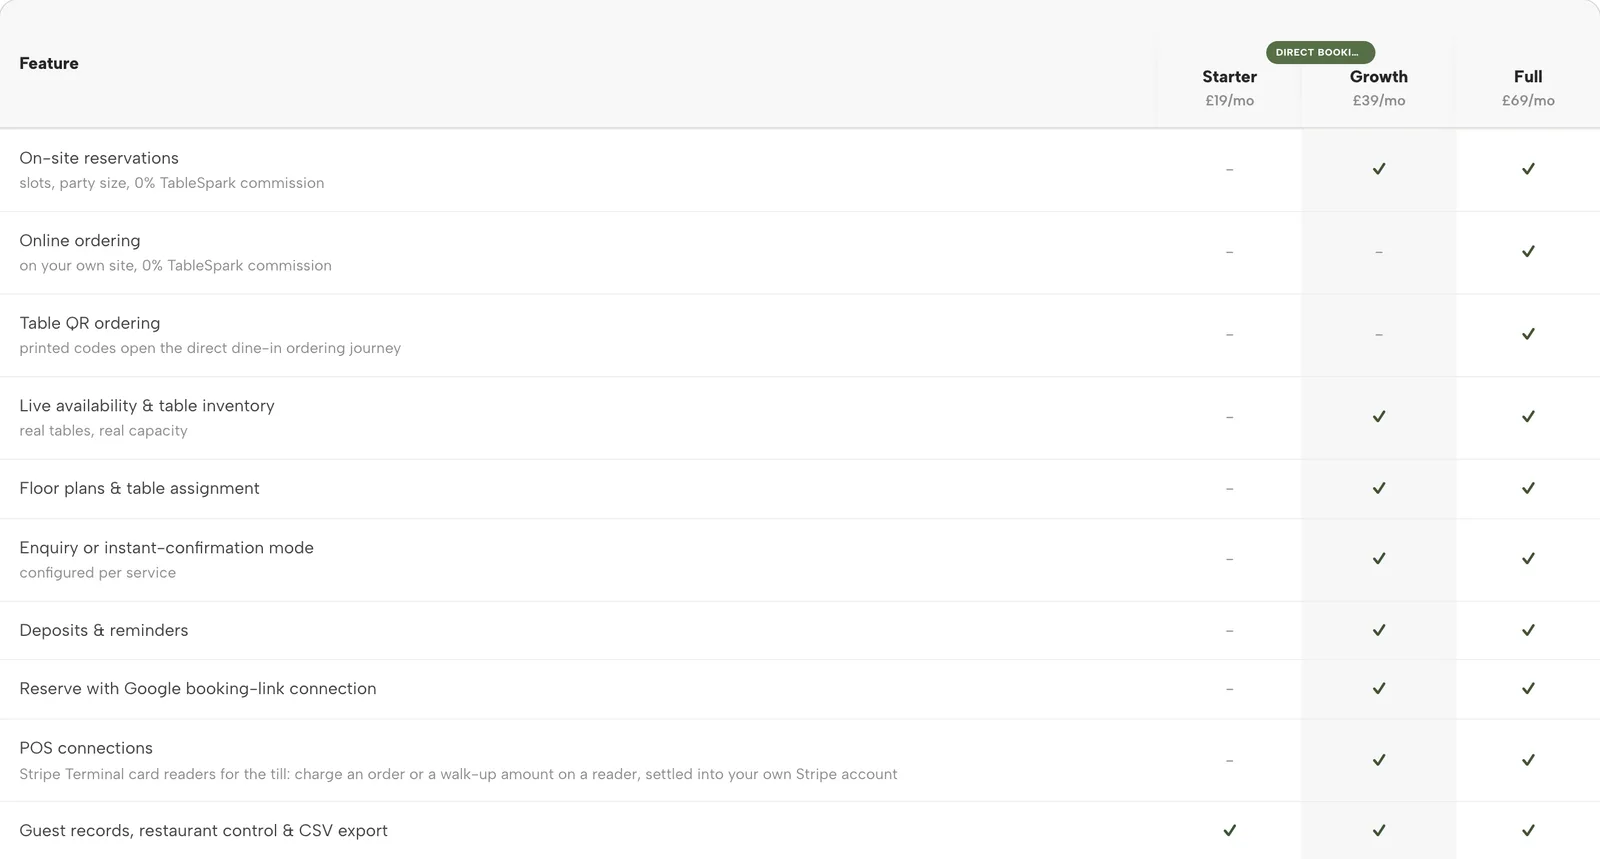Click the Full checkmark for Table QR ordering
Viewport: 1600px width, 859px height.
[1528, 334]
